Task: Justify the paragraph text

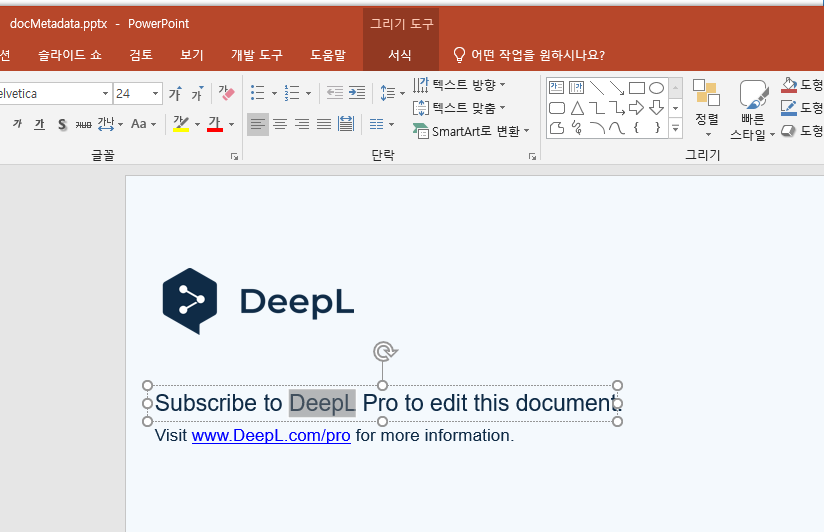Action: coord(324,125)
